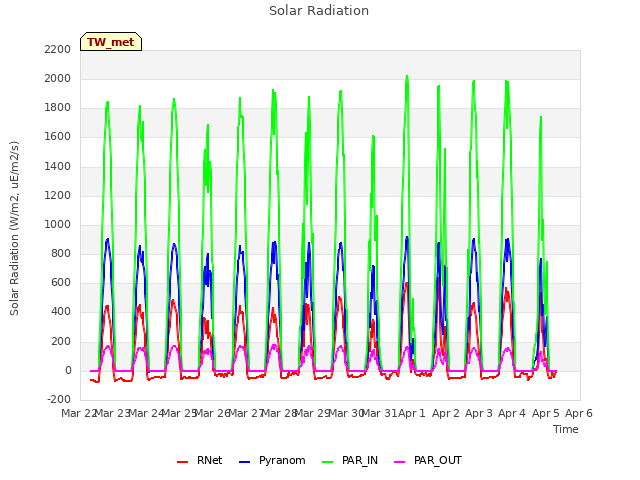Click the 2000 y-axis tick label

[x=58, y=78]
